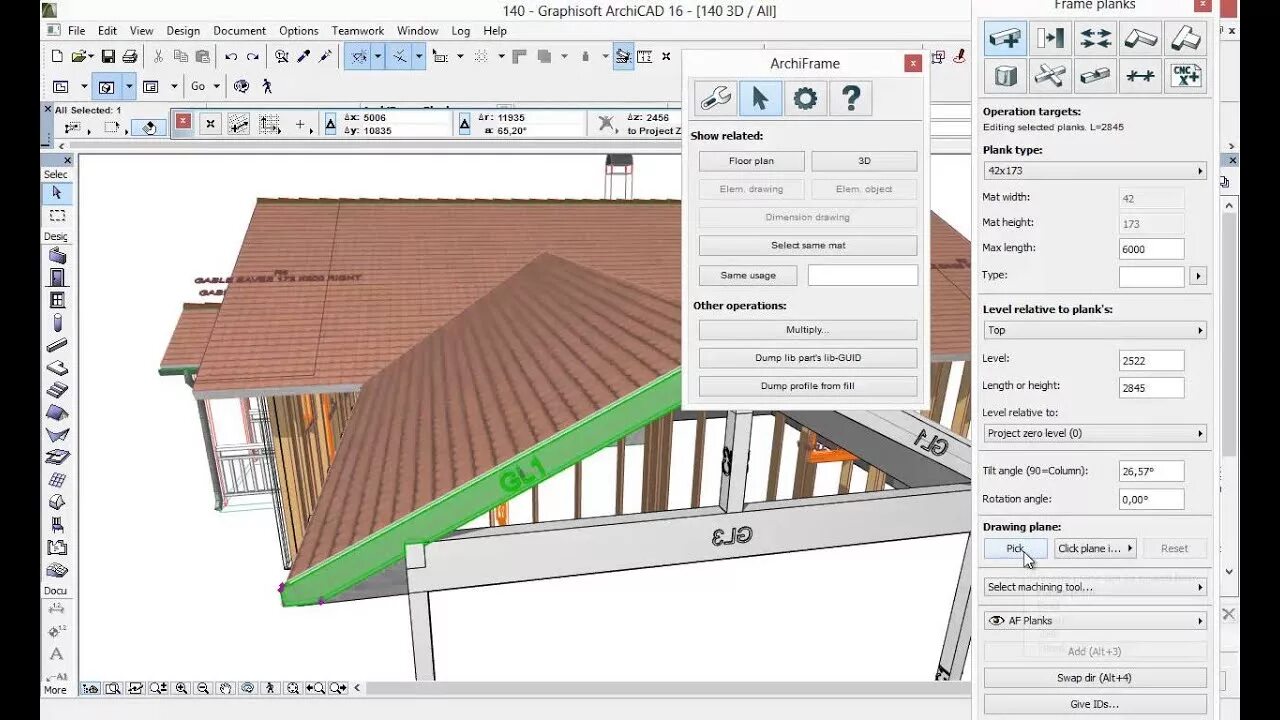Image resolution: width=1280 pixels, height=720 pixels.
Task: Select ArchiFrame arrow selection tab
Action: [760, 98]
